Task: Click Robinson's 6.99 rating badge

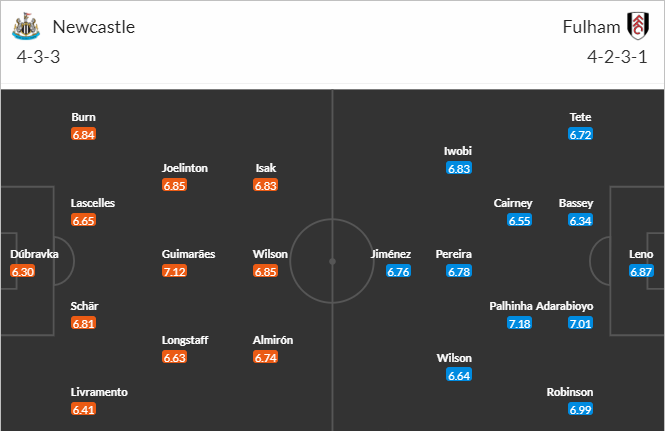Action: click(x=581, y=411)
